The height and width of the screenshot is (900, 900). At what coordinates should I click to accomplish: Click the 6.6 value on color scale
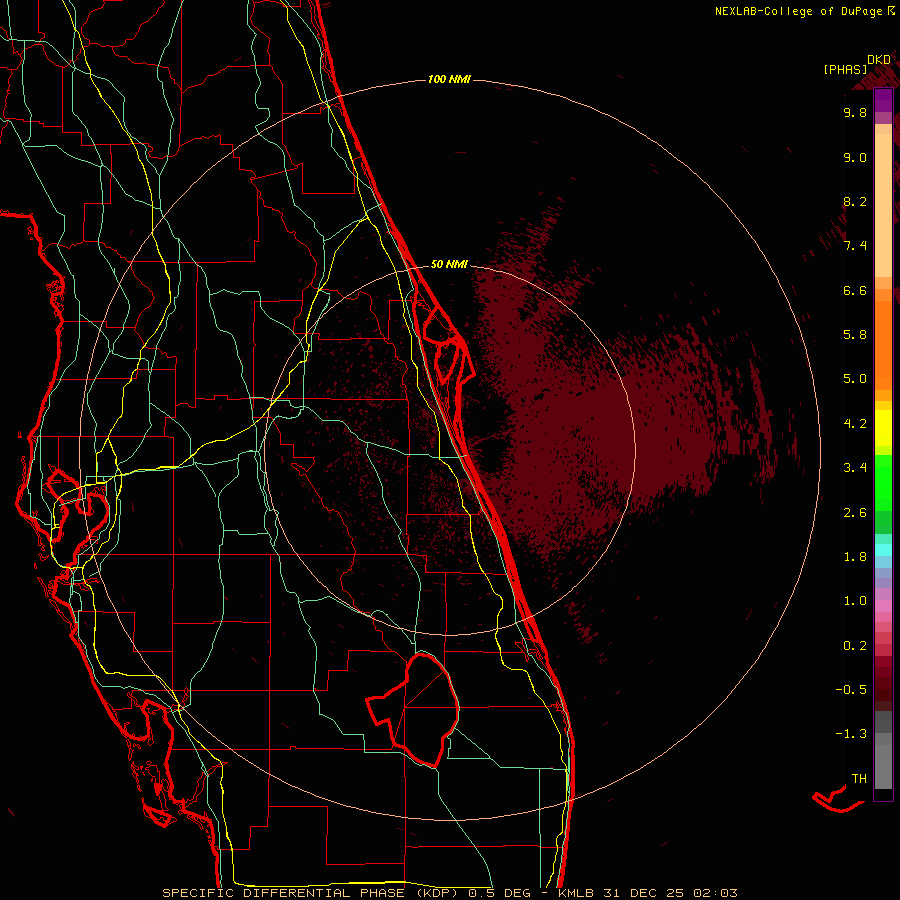click(x=855, y=290)
